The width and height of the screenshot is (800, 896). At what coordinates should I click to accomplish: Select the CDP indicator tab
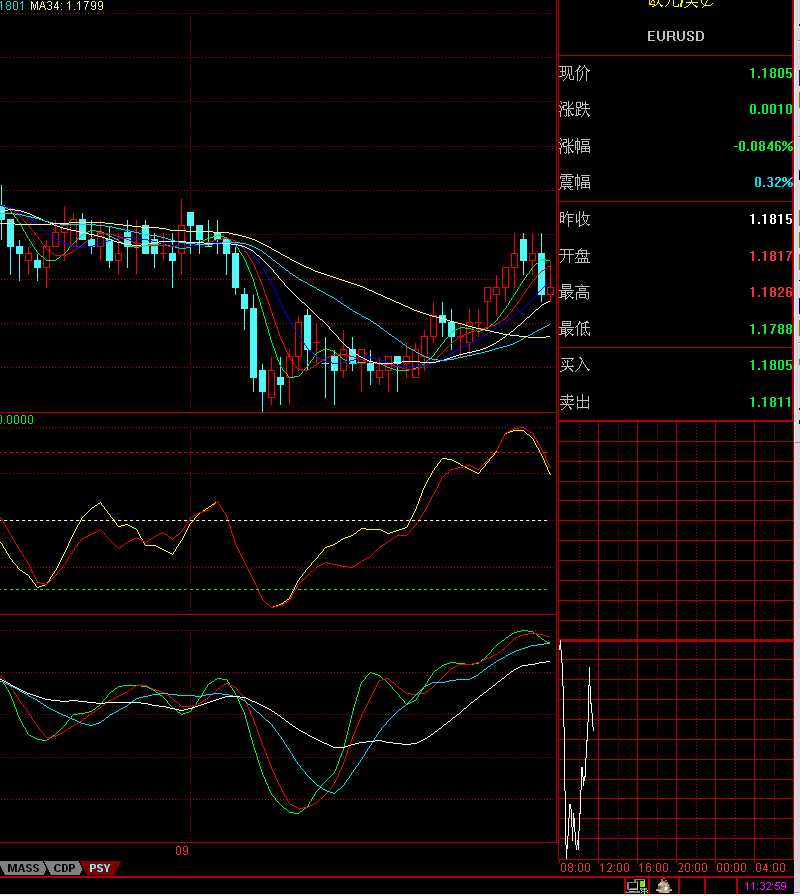(x=64, y=868)
